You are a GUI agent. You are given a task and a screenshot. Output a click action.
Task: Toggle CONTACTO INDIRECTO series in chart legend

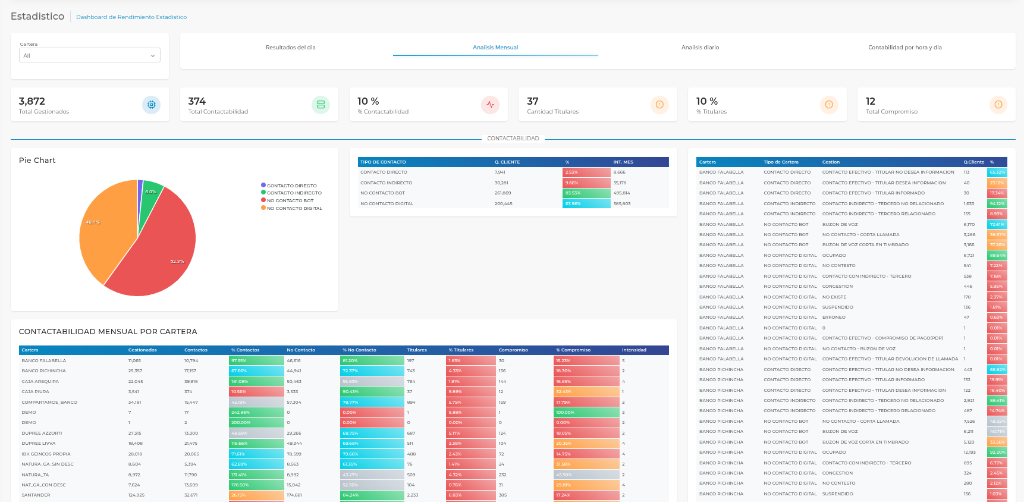point(263,190)
